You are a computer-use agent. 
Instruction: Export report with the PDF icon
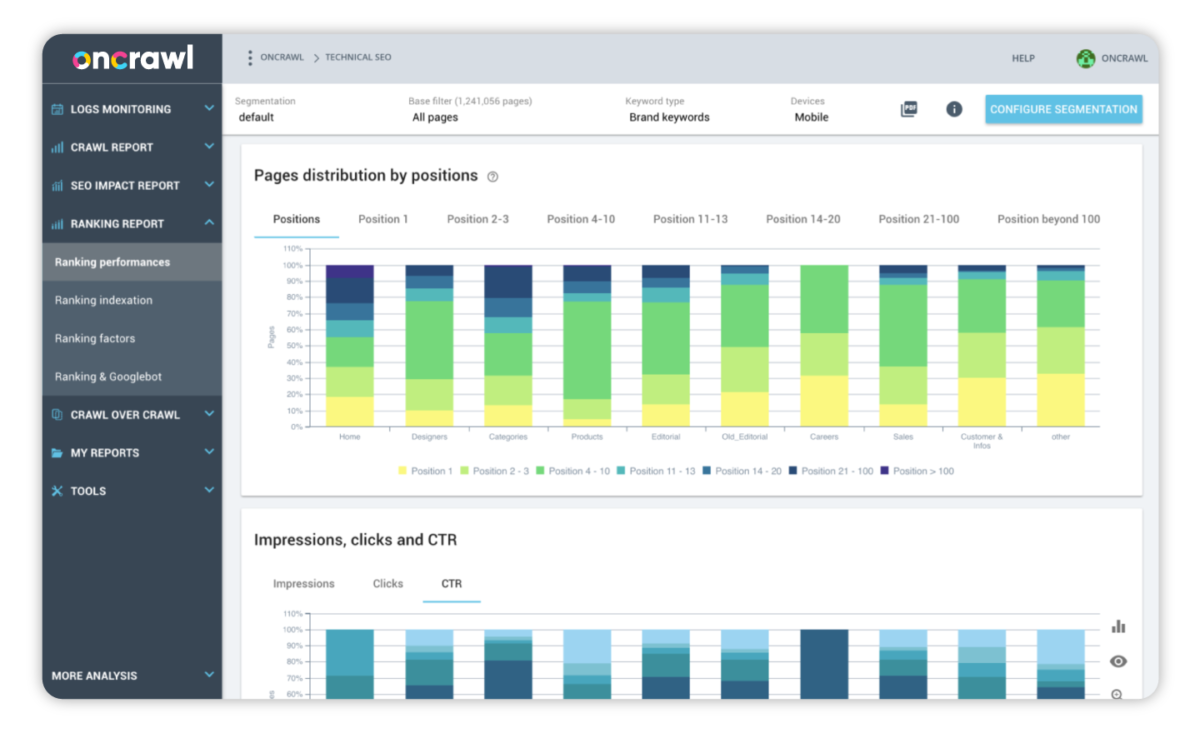tap(909, 109)
